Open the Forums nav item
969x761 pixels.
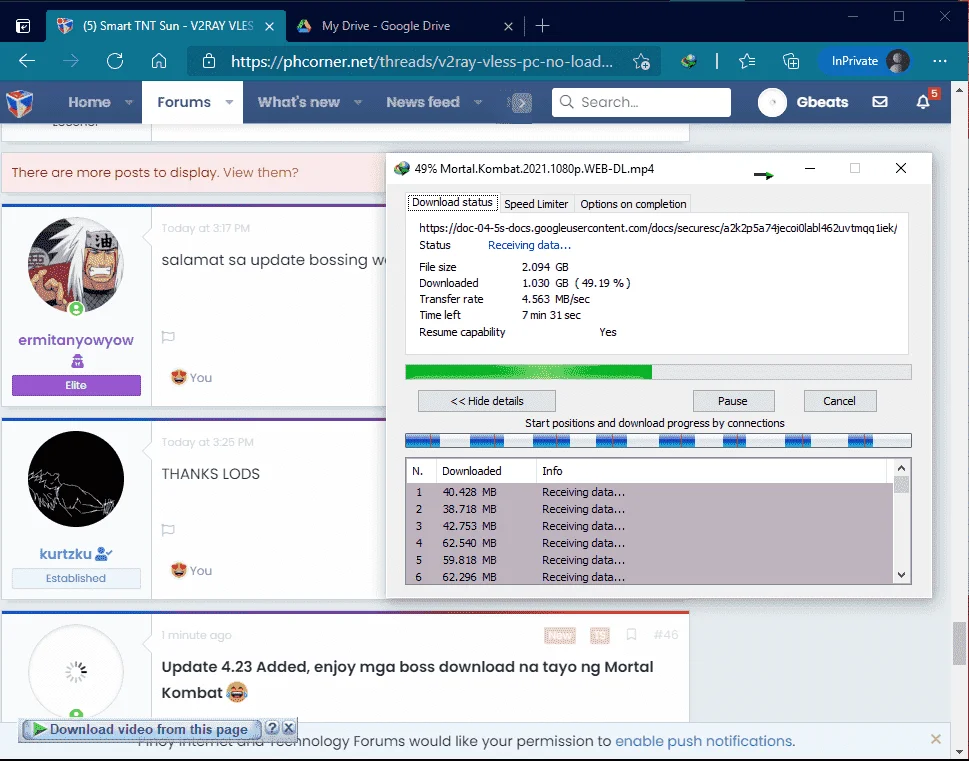184,102
